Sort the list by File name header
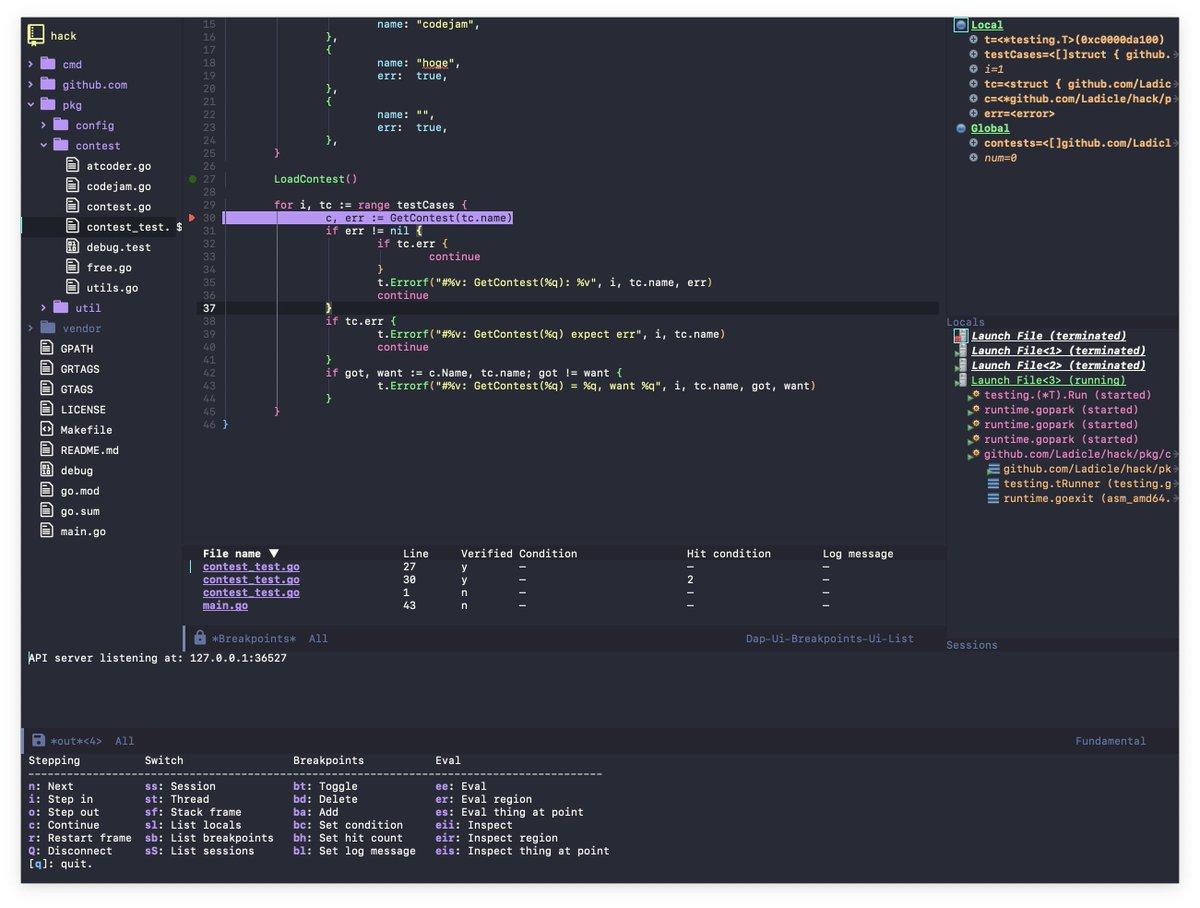Screen dimensions: 1200x908 (241, 554)
